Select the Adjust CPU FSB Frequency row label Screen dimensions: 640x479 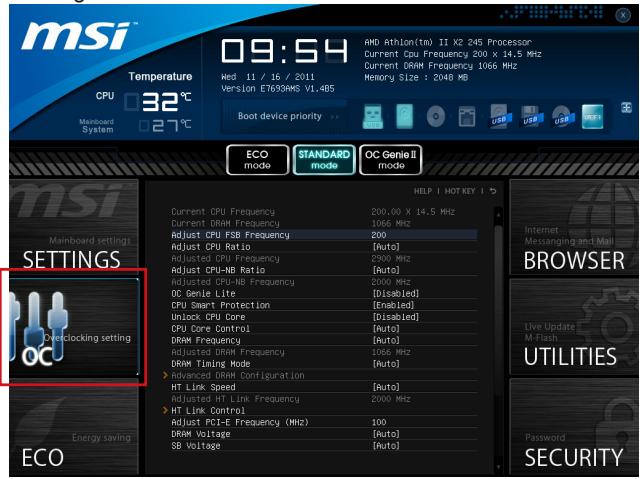coord(230,235)
